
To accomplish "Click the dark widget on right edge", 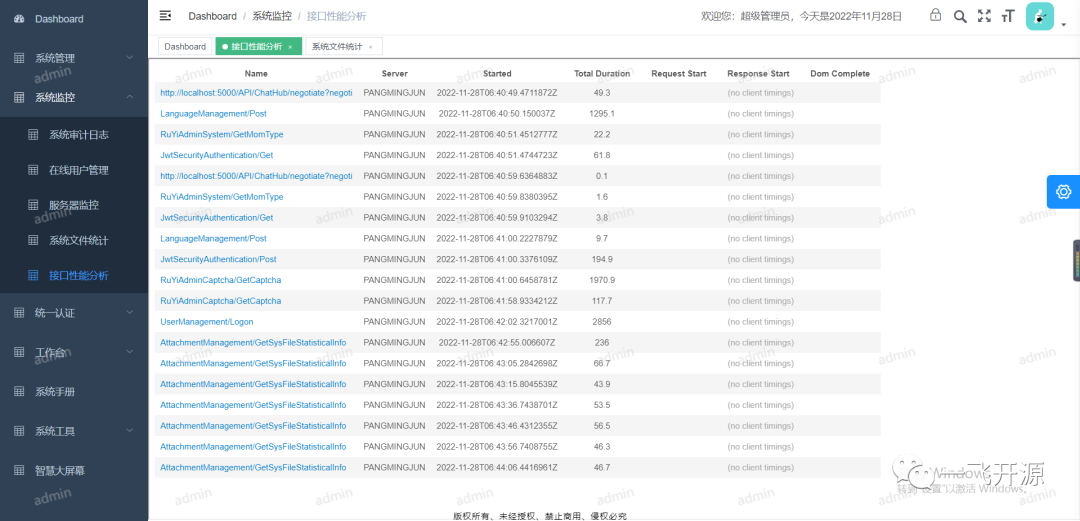I will point(1076,260).
